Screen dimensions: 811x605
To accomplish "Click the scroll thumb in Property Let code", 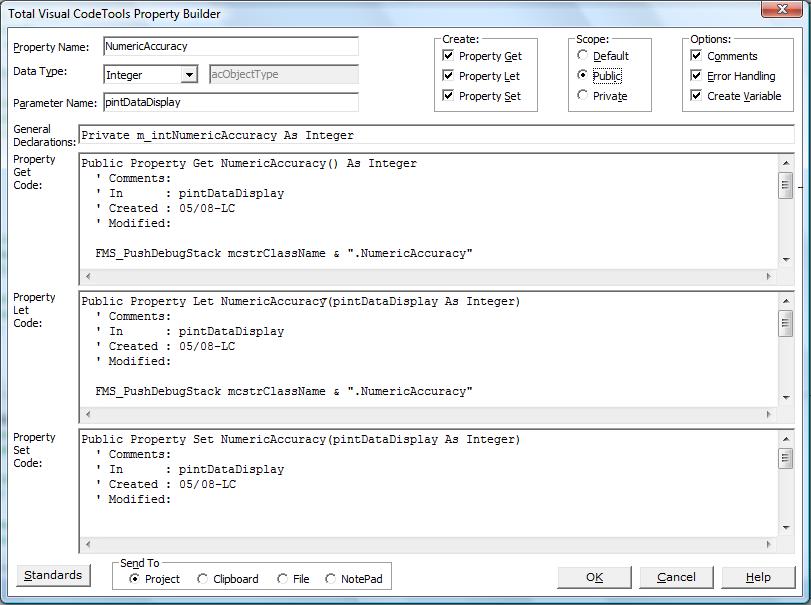I will [786, 323].
